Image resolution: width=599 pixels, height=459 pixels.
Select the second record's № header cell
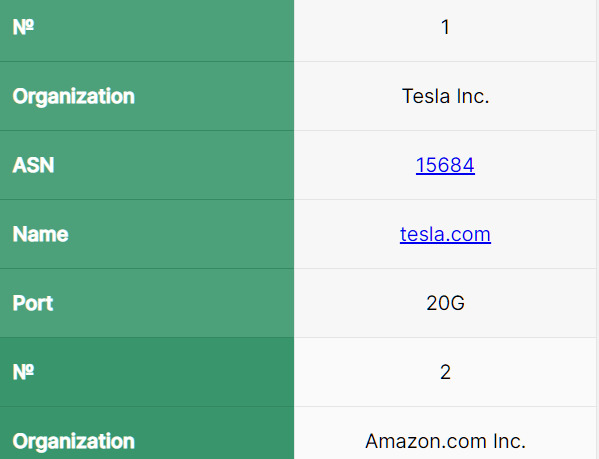point(147,372)
